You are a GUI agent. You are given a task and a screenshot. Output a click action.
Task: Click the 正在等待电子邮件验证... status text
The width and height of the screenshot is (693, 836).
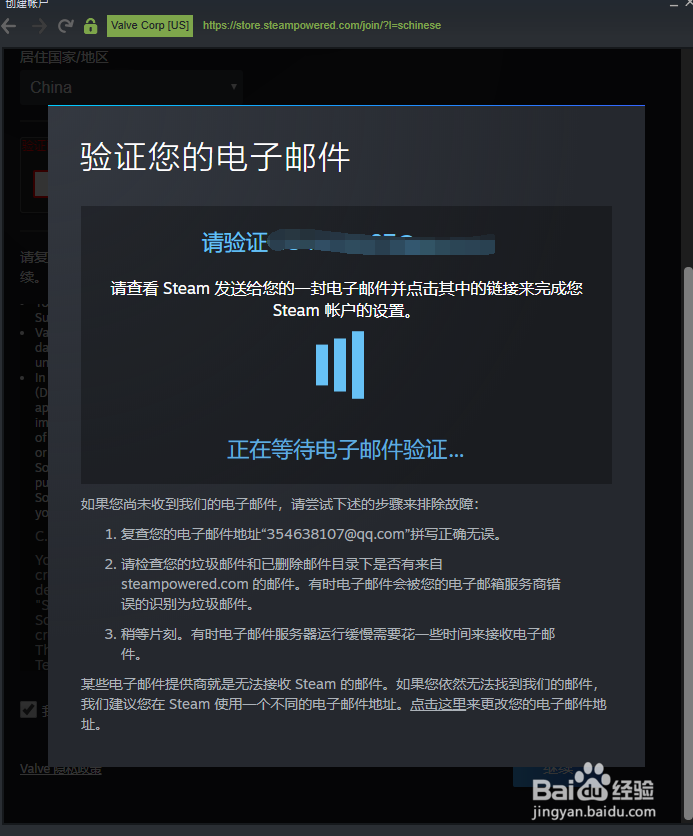[x=345, y=449]
